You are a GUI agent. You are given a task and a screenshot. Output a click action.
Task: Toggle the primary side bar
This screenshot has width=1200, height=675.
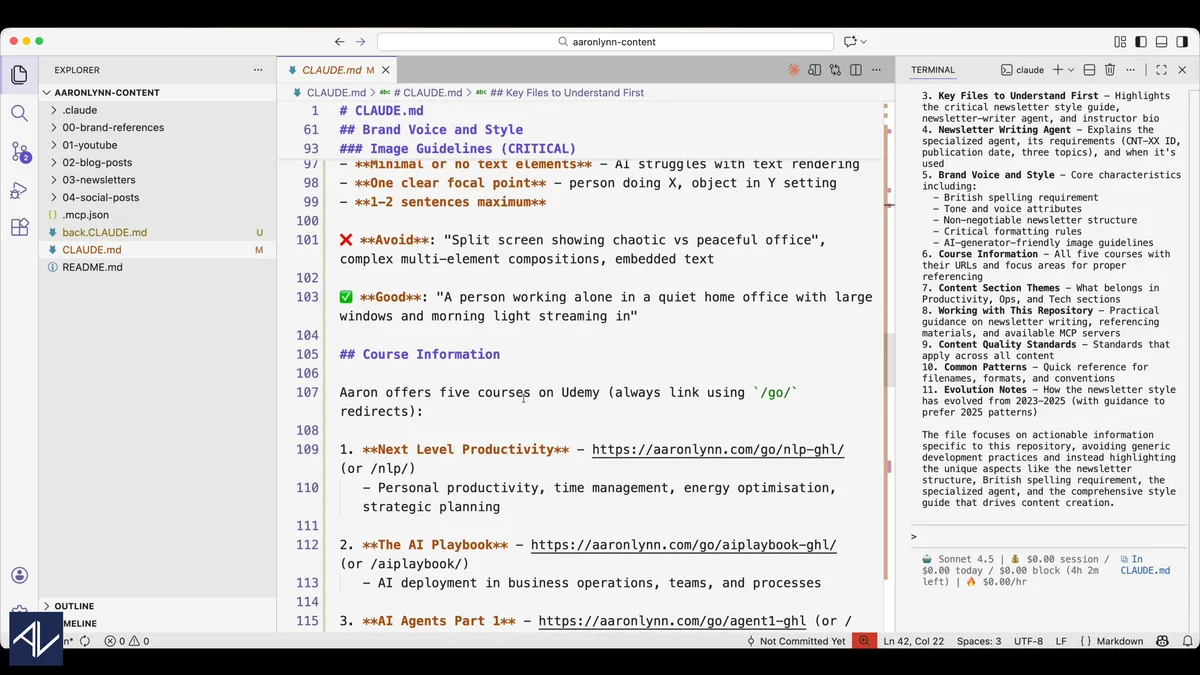click(x=1140, y=42)
